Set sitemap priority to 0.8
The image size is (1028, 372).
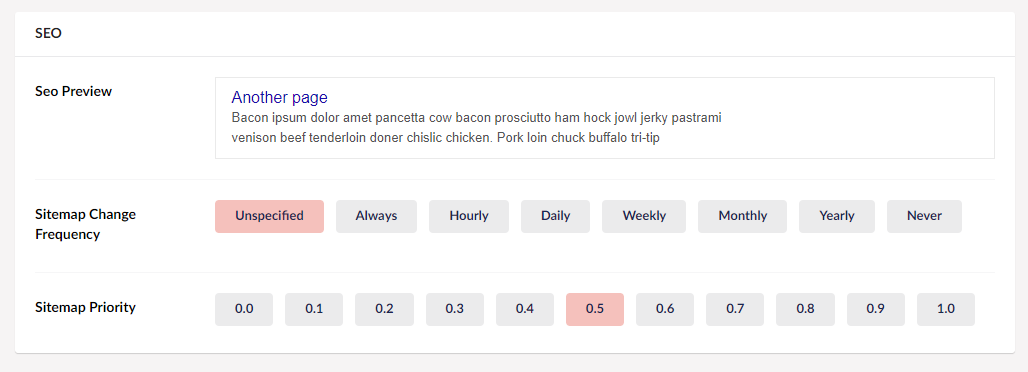pyautogui.click(x=805, y=310)
